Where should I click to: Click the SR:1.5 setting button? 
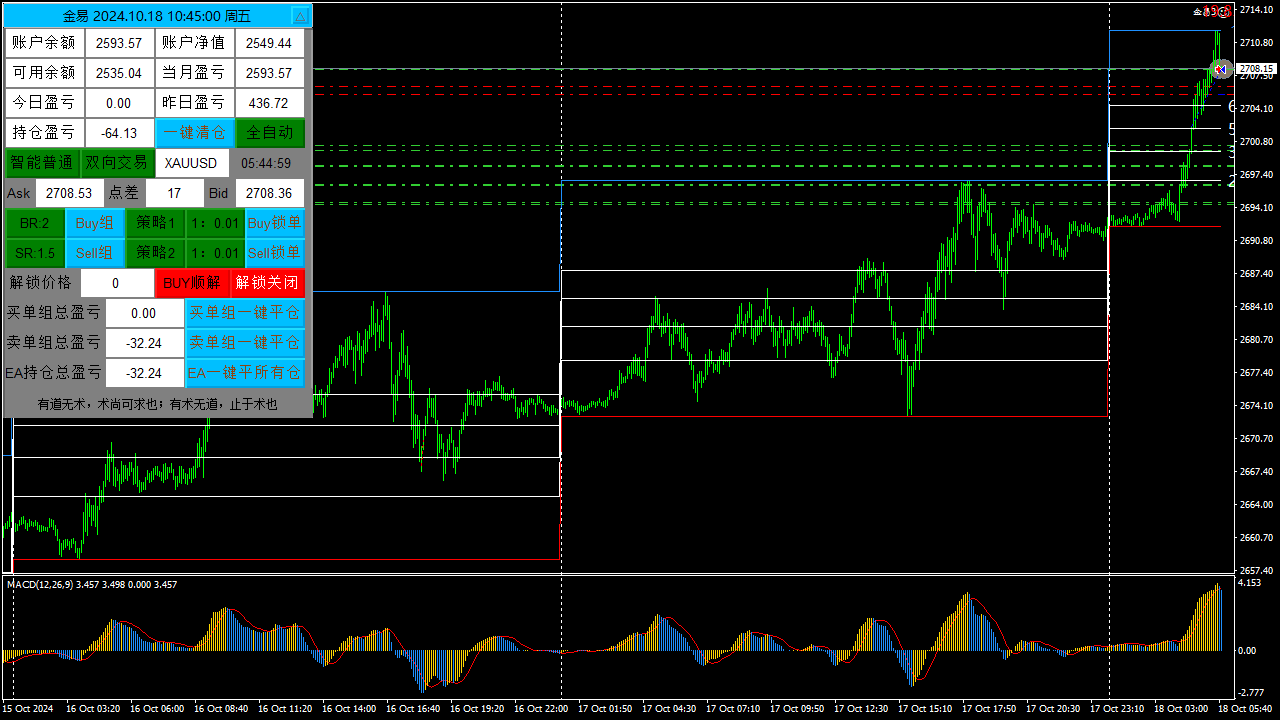click(x=34, y=253)
